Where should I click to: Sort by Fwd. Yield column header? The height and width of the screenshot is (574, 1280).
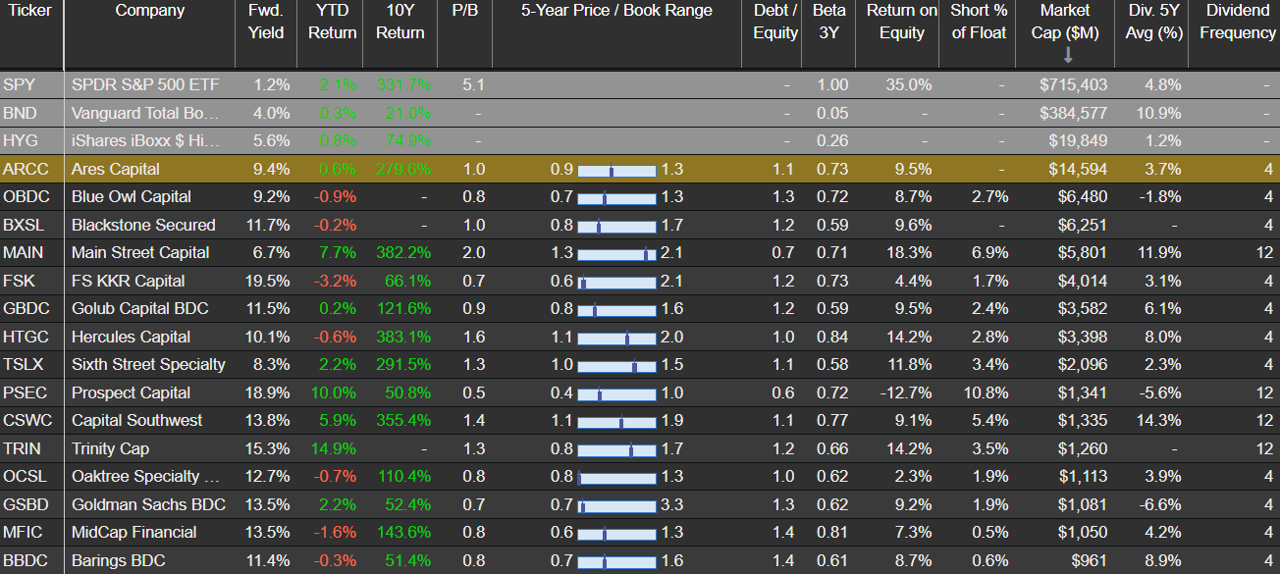pos(266,22)
